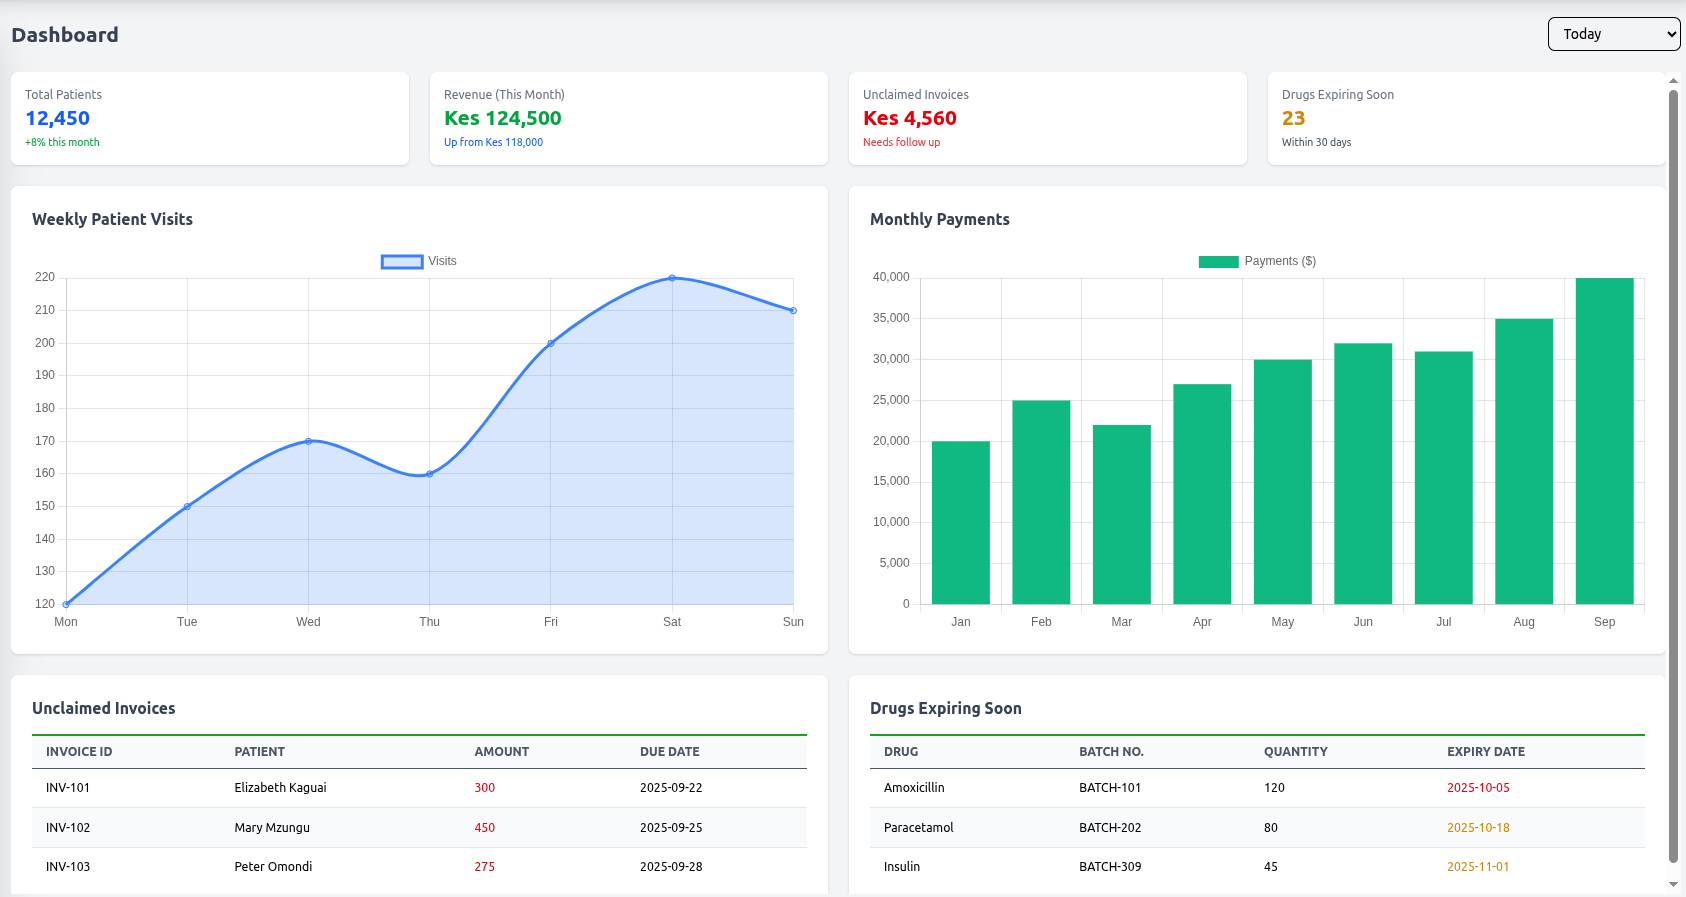Click due date 2025-09-22
Viewport: 1686px width, 897px height.
pyautogui.click(x=671, y=788)
